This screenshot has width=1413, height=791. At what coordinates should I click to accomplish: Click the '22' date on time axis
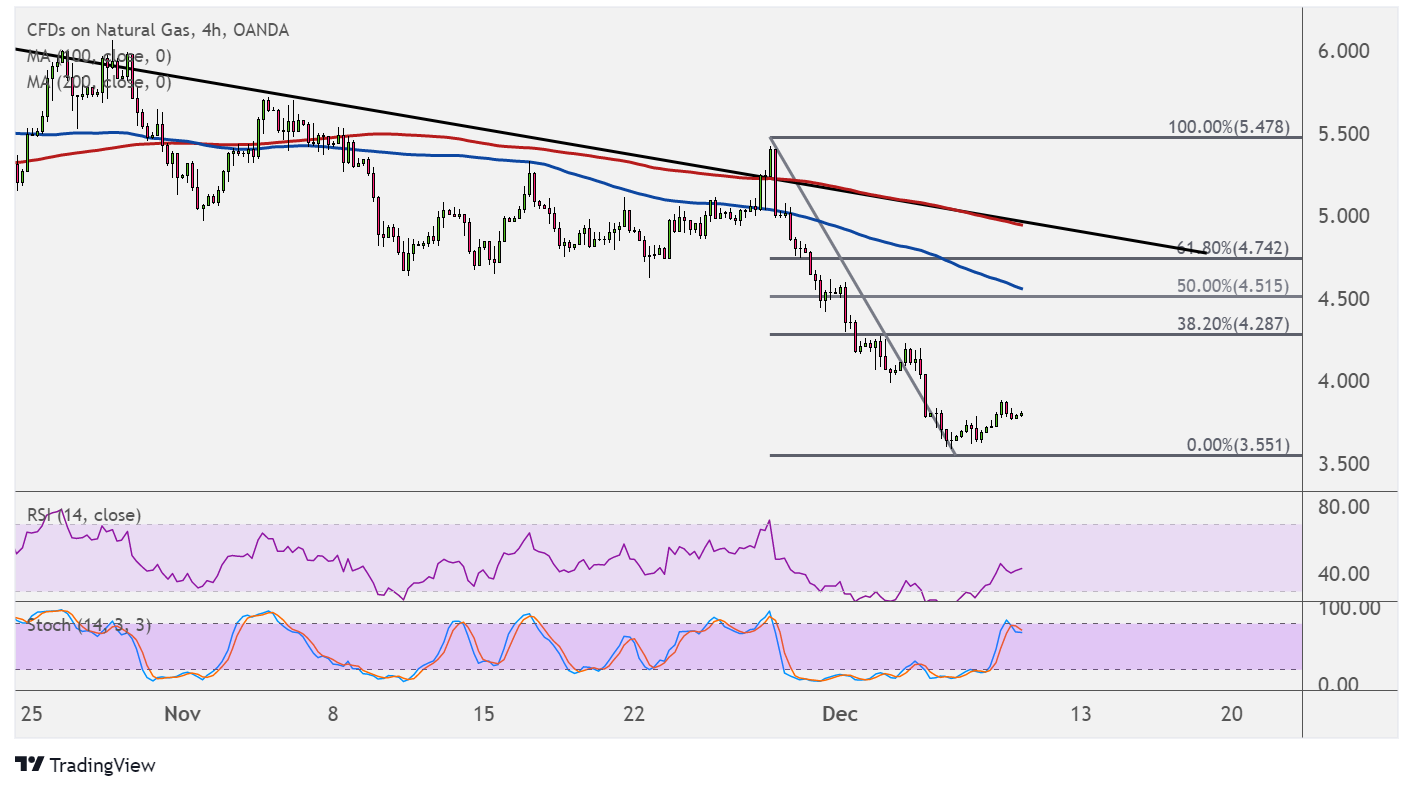pos(633,714)
